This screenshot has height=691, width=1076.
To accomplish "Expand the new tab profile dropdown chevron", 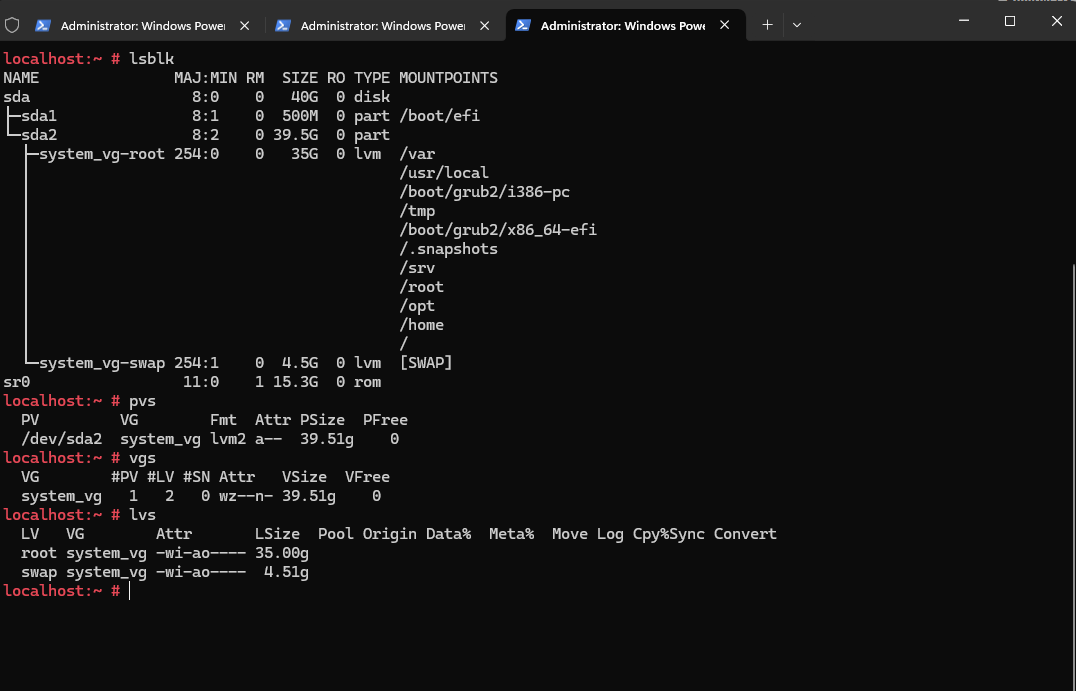I will [797, 25].
